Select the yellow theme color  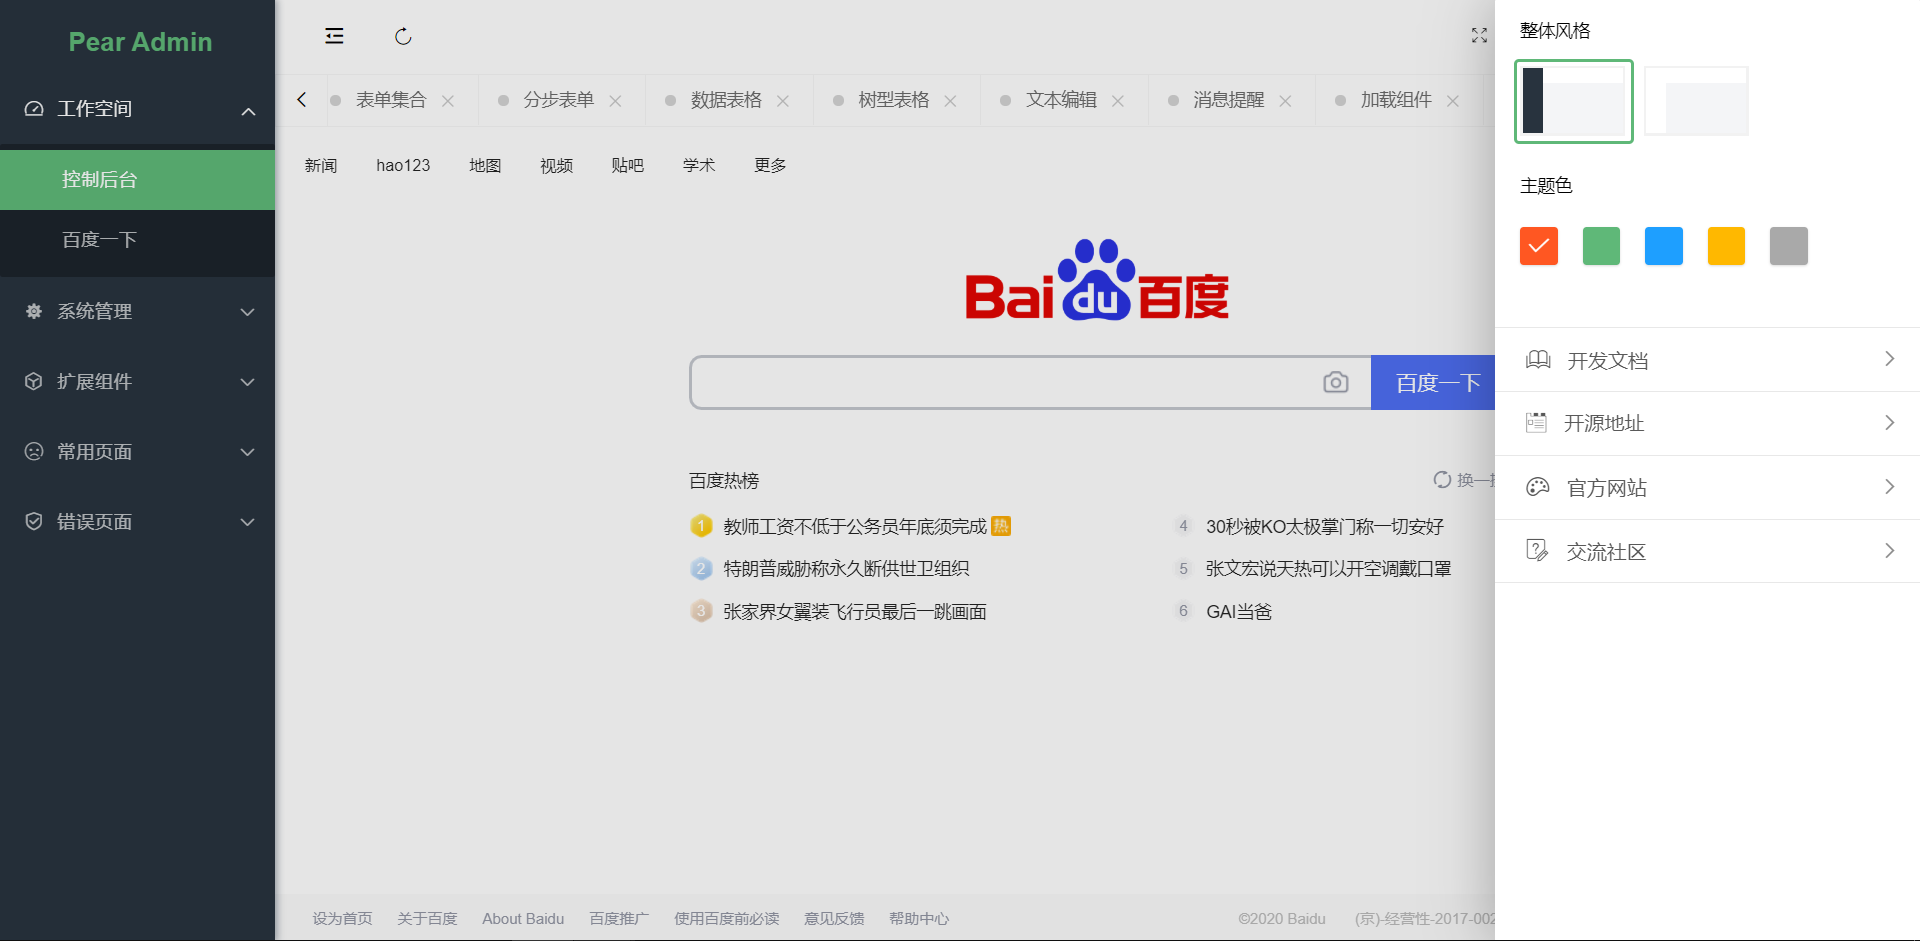pos(1726,246)
